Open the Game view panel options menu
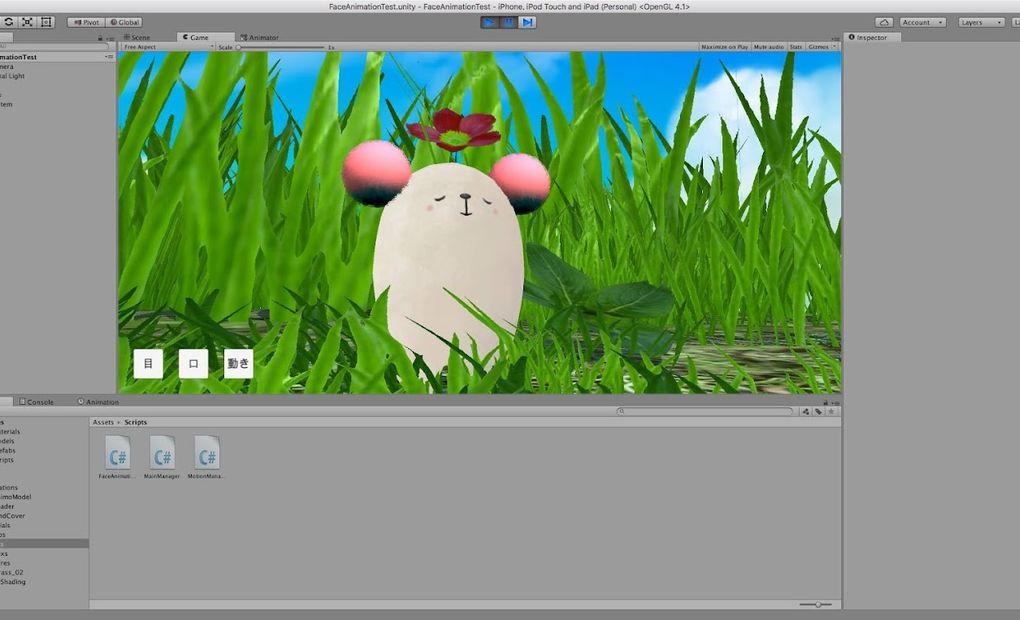This screenshot has width=1020, height=620. [x=836, y=38]
